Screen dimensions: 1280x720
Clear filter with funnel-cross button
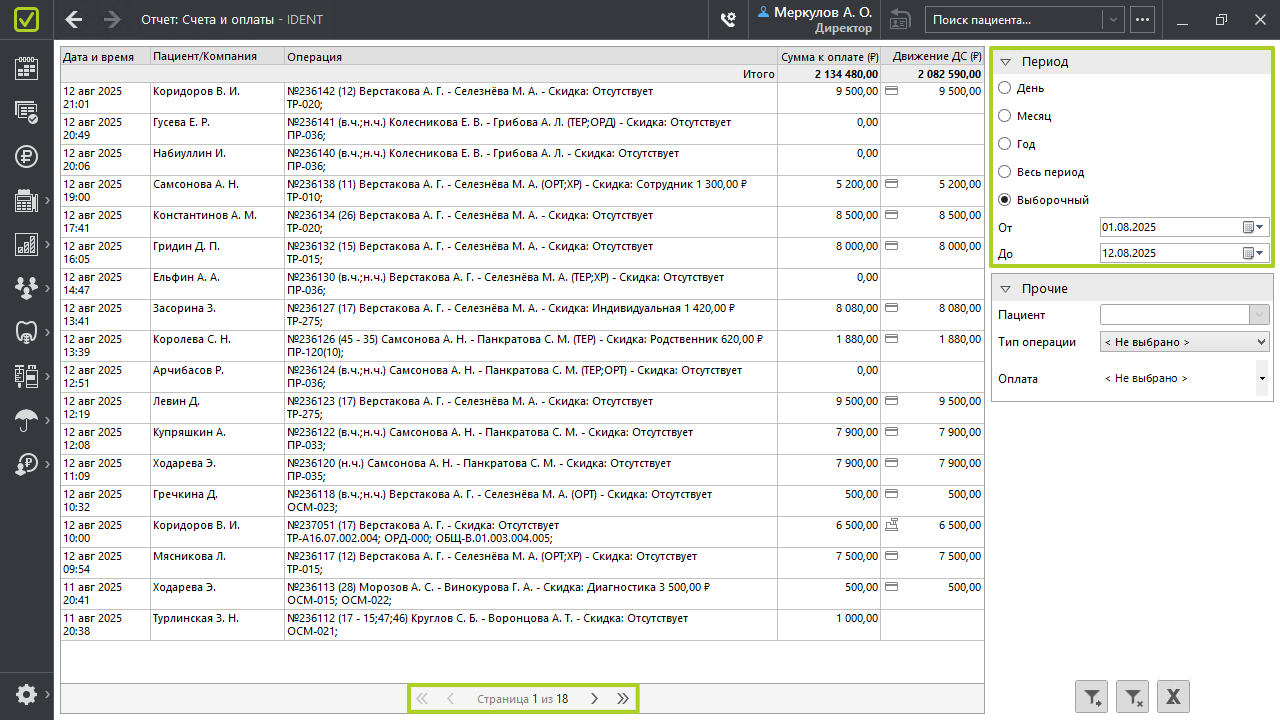click(x=1133, y=697)
